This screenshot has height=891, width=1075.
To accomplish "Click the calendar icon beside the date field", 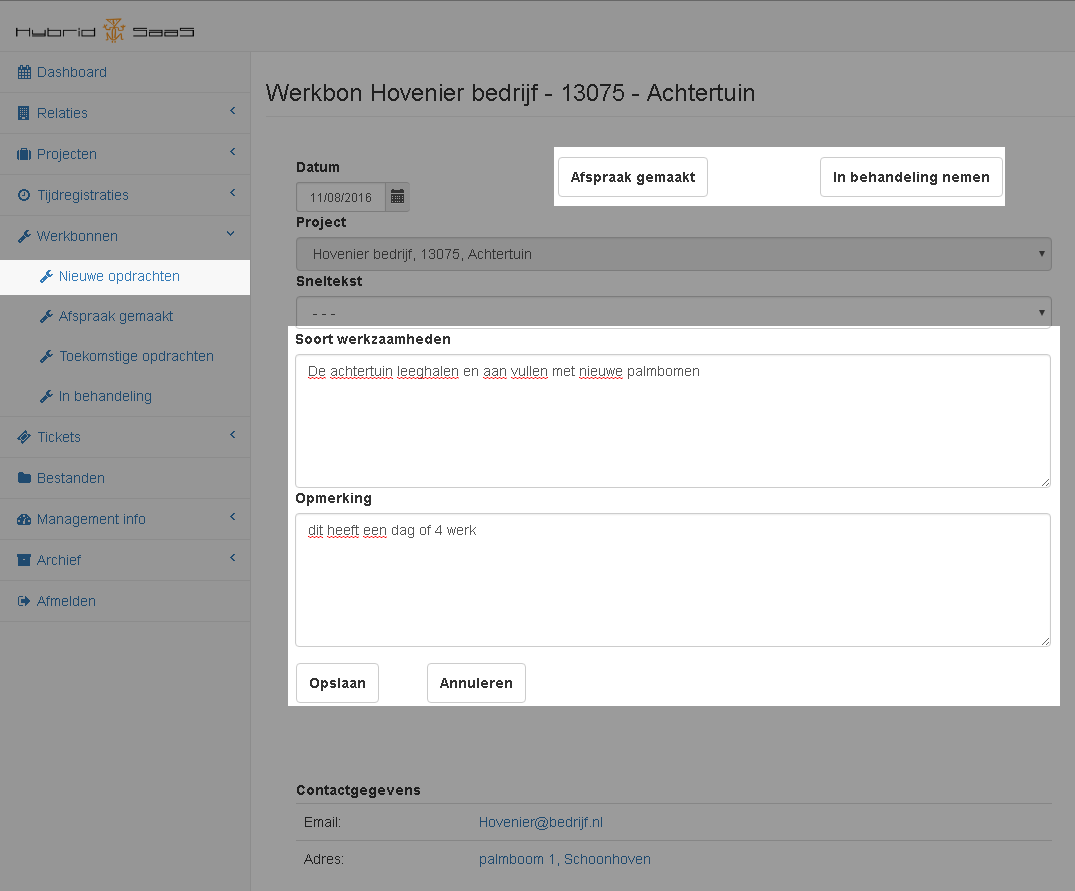I will click(x=397, y=197).
